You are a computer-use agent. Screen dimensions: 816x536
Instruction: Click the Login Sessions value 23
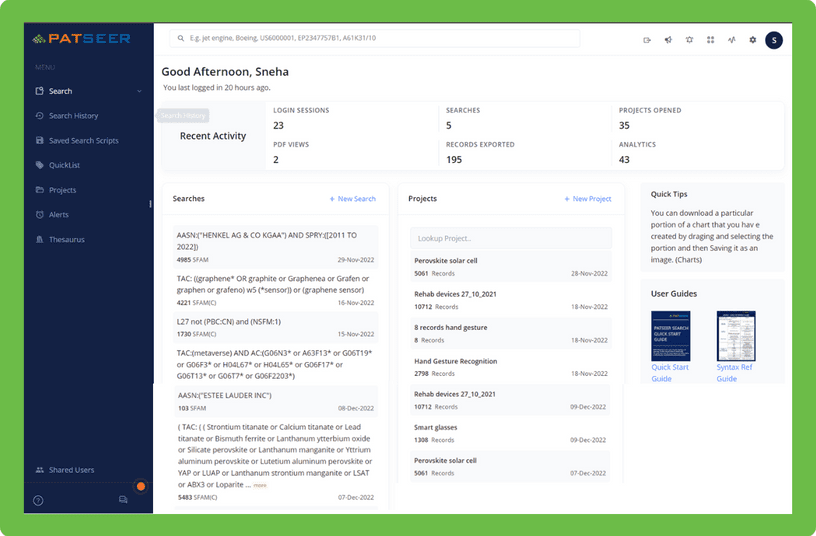pyautogui.click(x=278, y=125)
